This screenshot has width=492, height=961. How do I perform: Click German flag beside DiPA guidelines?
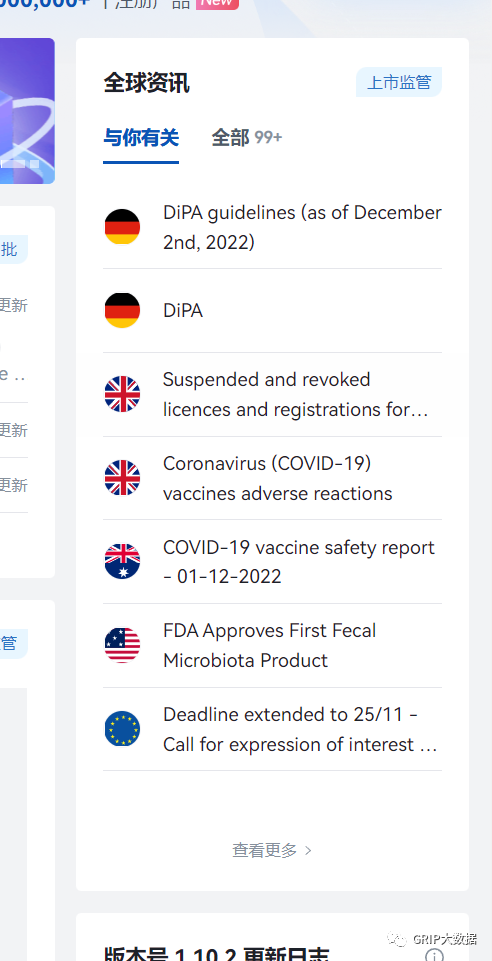[x=122, y=227]
